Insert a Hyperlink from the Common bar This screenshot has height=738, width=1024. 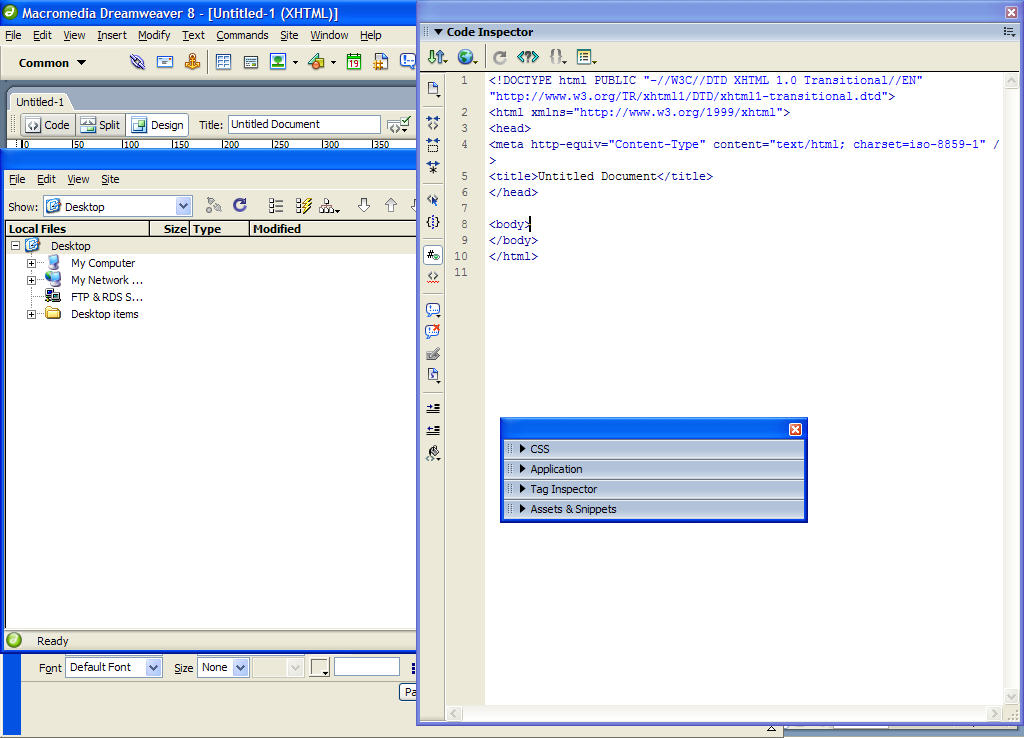[137, 62]
